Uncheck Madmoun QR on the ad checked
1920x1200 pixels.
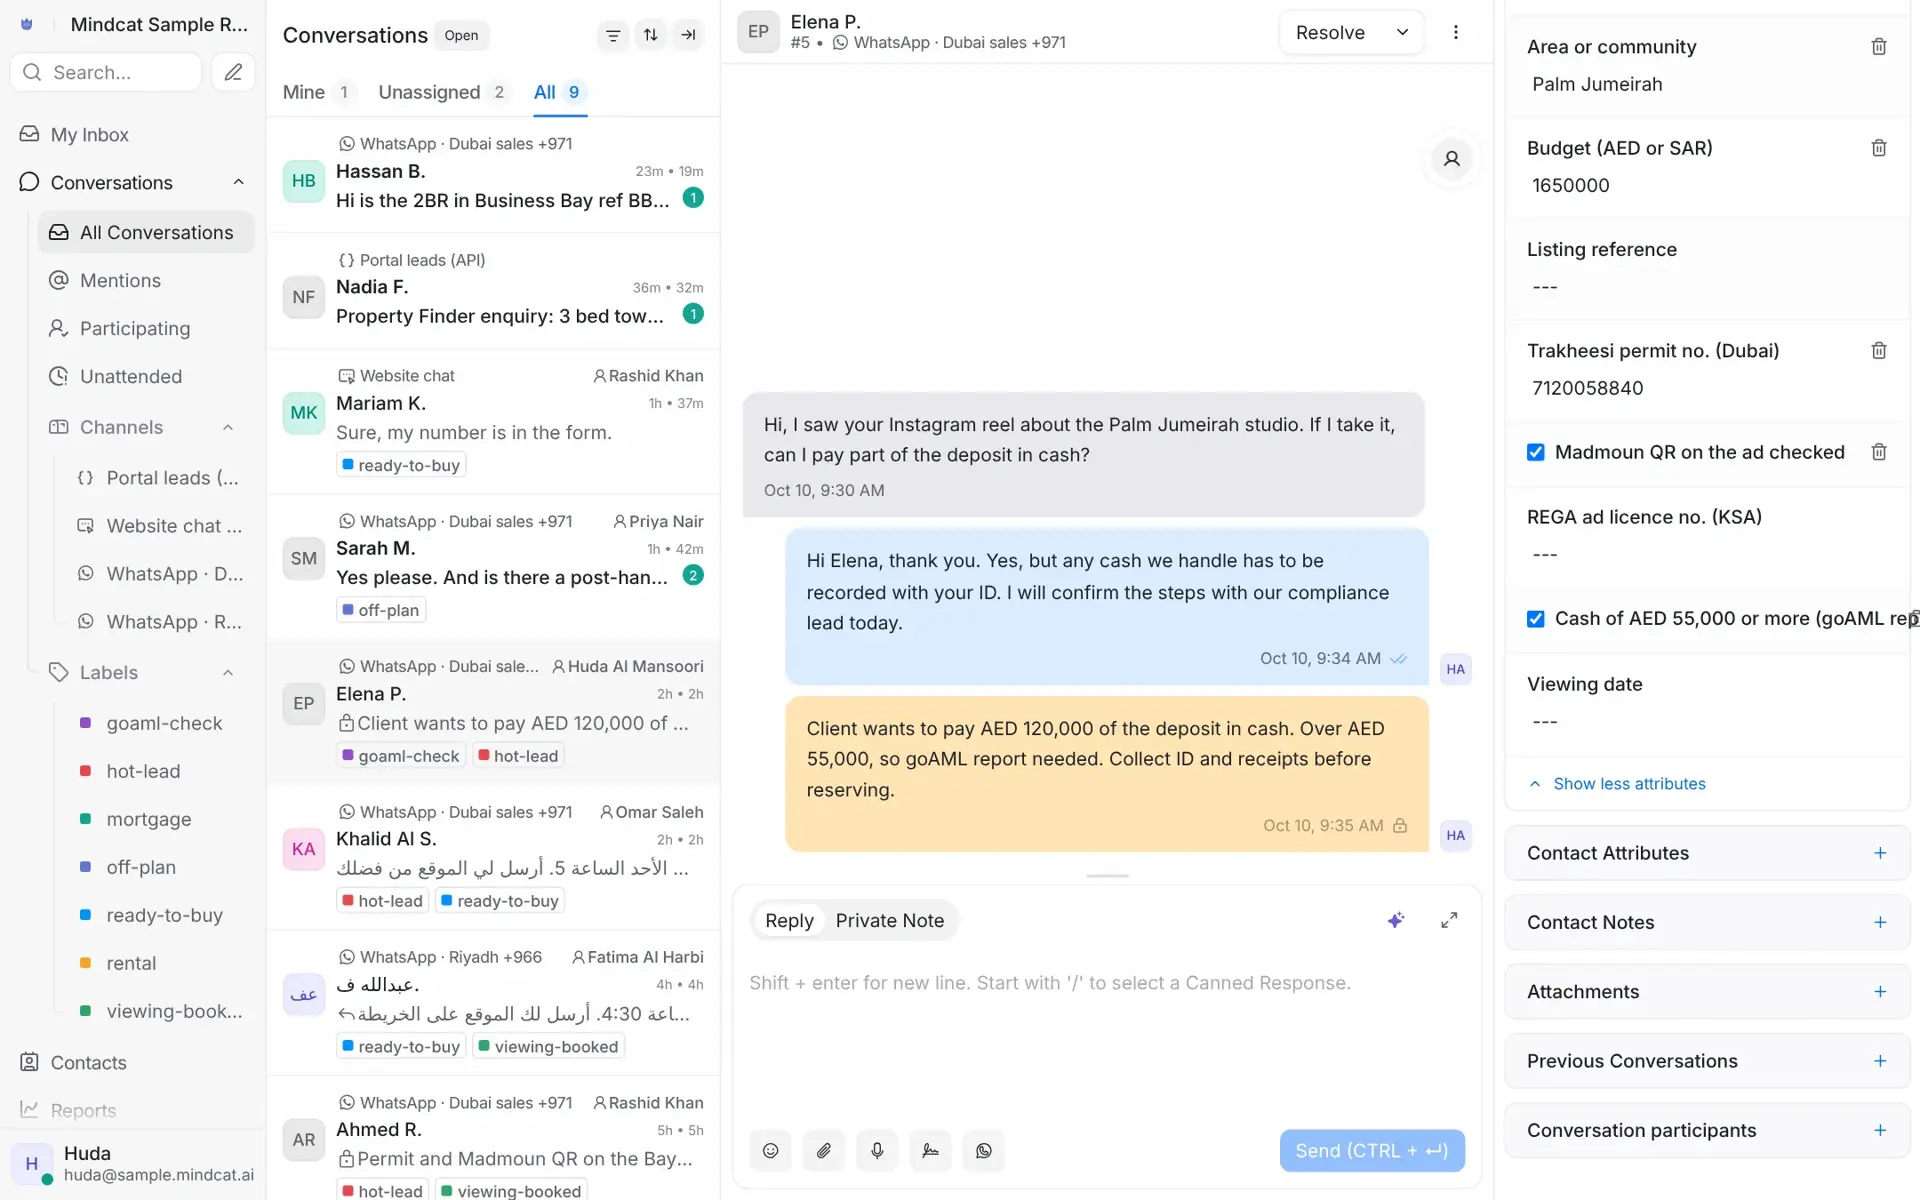coord(1536,453)
